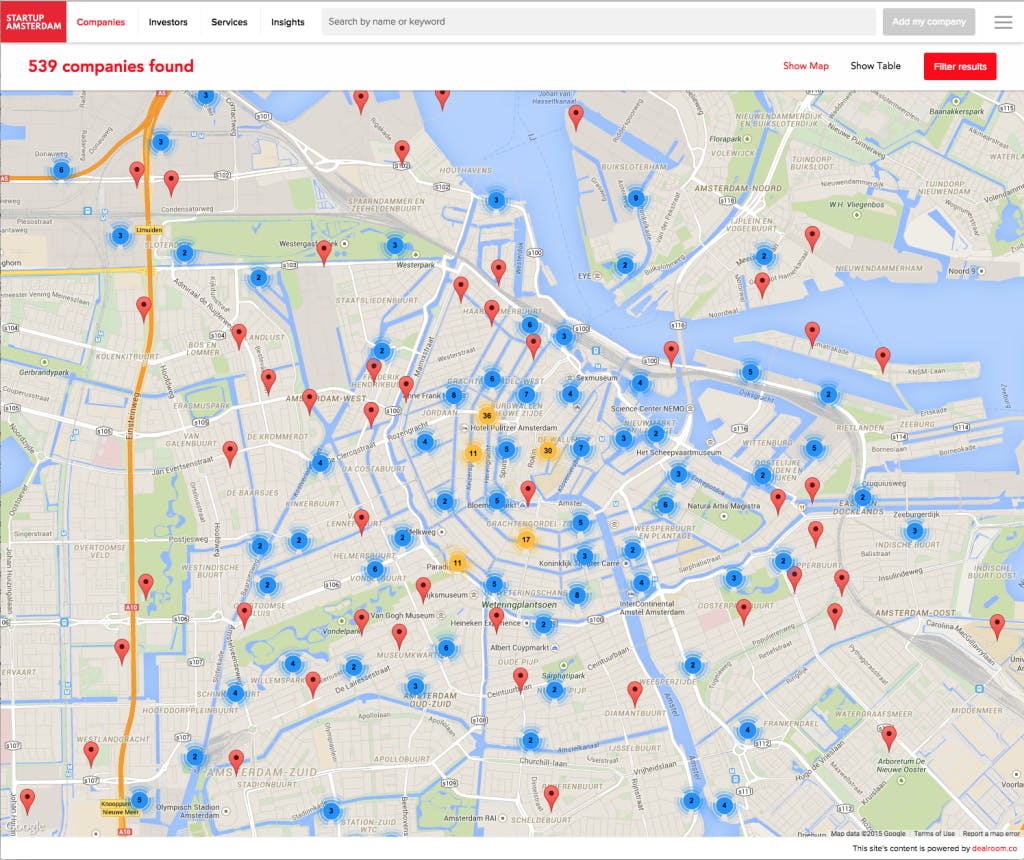This screenshot has width=1024, height=860.
Task: Select the yellow cluster marked 30 in De Wallen
Action: pyautogui.click(x=547, y=451)
